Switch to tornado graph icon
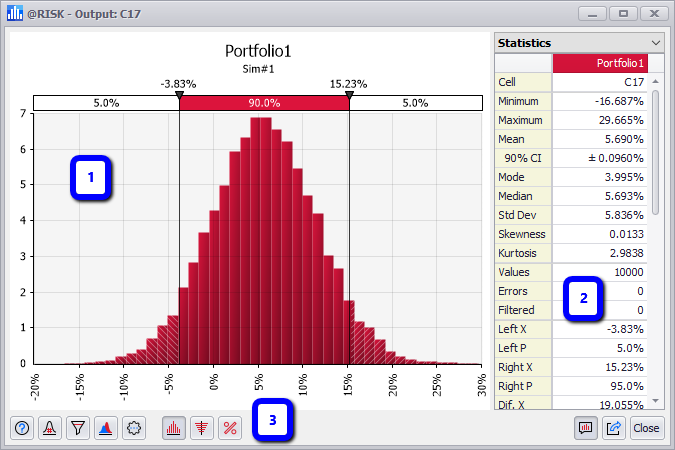 pyautogui.click(x=201, y=428)
